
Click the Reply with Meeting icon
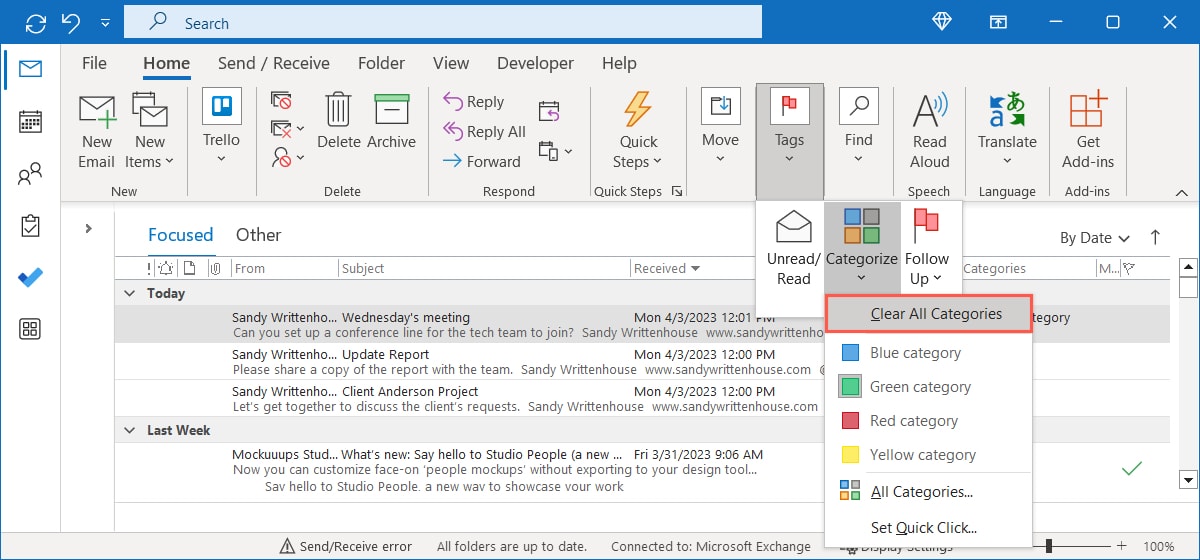coord(549,110)
